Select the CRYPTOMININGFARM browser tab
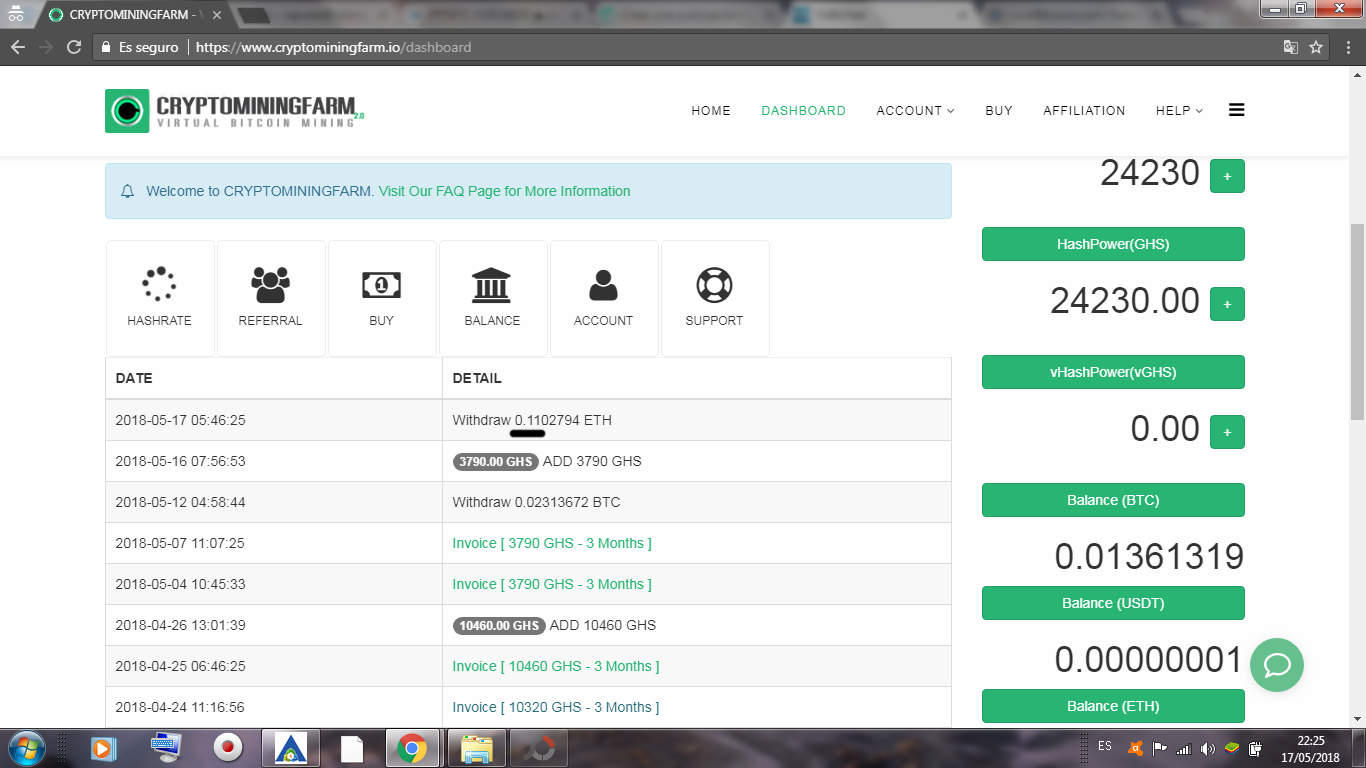 point(135,15)
